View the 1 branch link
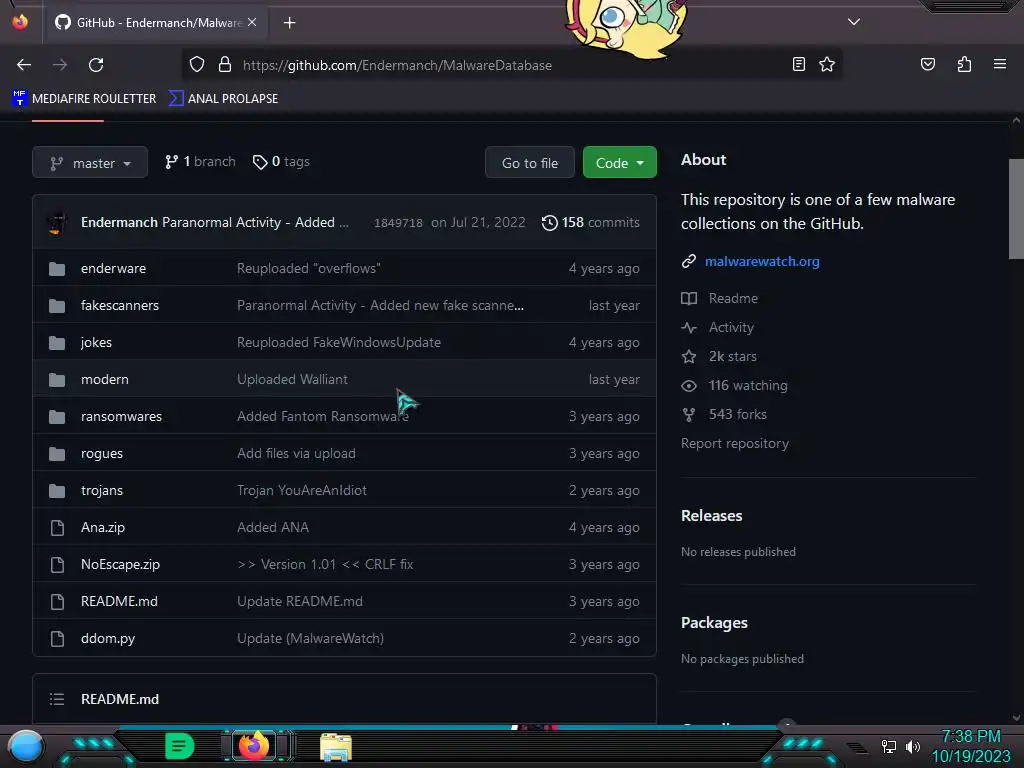The image size is (1024, 768). click(200, 162)
